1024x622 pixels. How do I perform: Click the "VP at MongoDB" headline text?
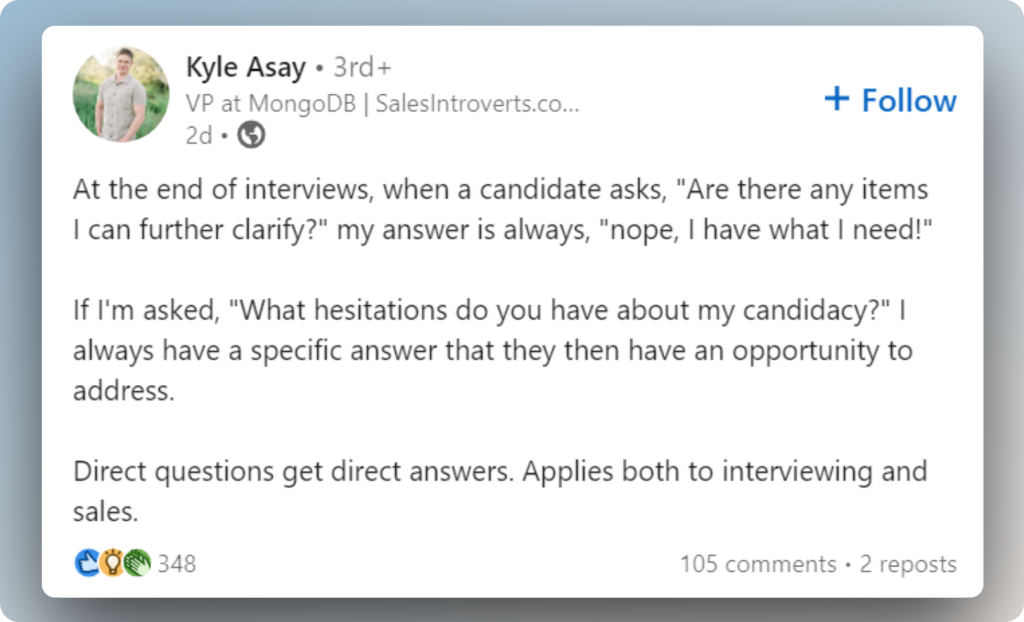tap(270, 103)
